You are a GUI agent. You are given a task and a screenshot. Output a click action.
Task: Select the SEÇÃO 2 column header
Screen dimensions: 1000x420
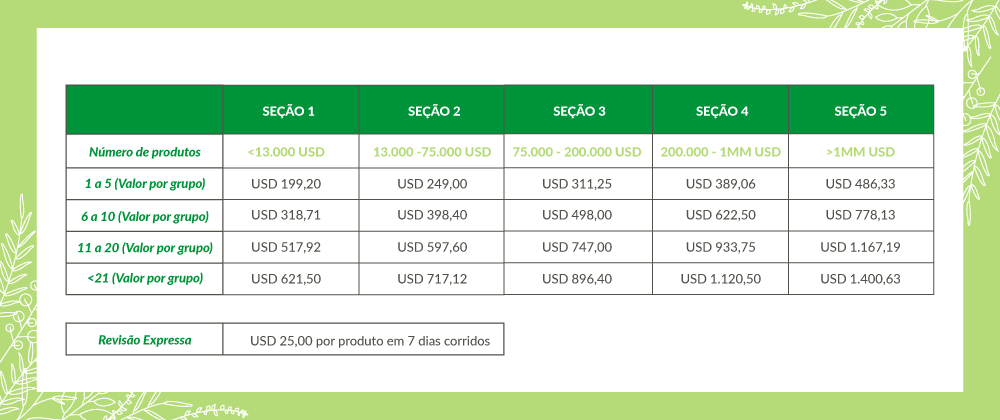(434, 111)
